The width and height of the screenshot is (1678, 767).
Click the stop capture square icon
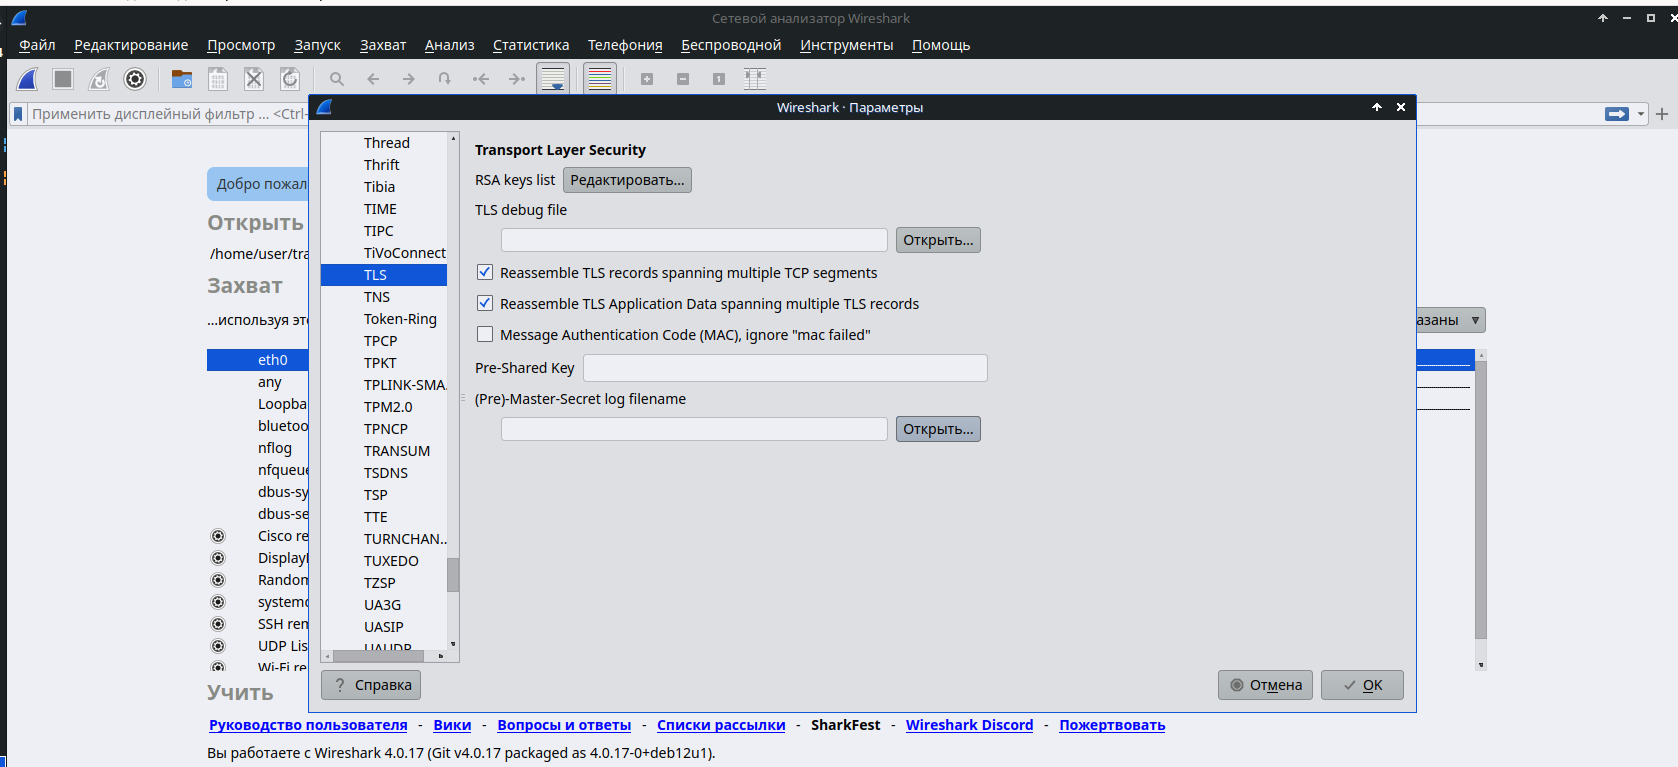(63, 79)
